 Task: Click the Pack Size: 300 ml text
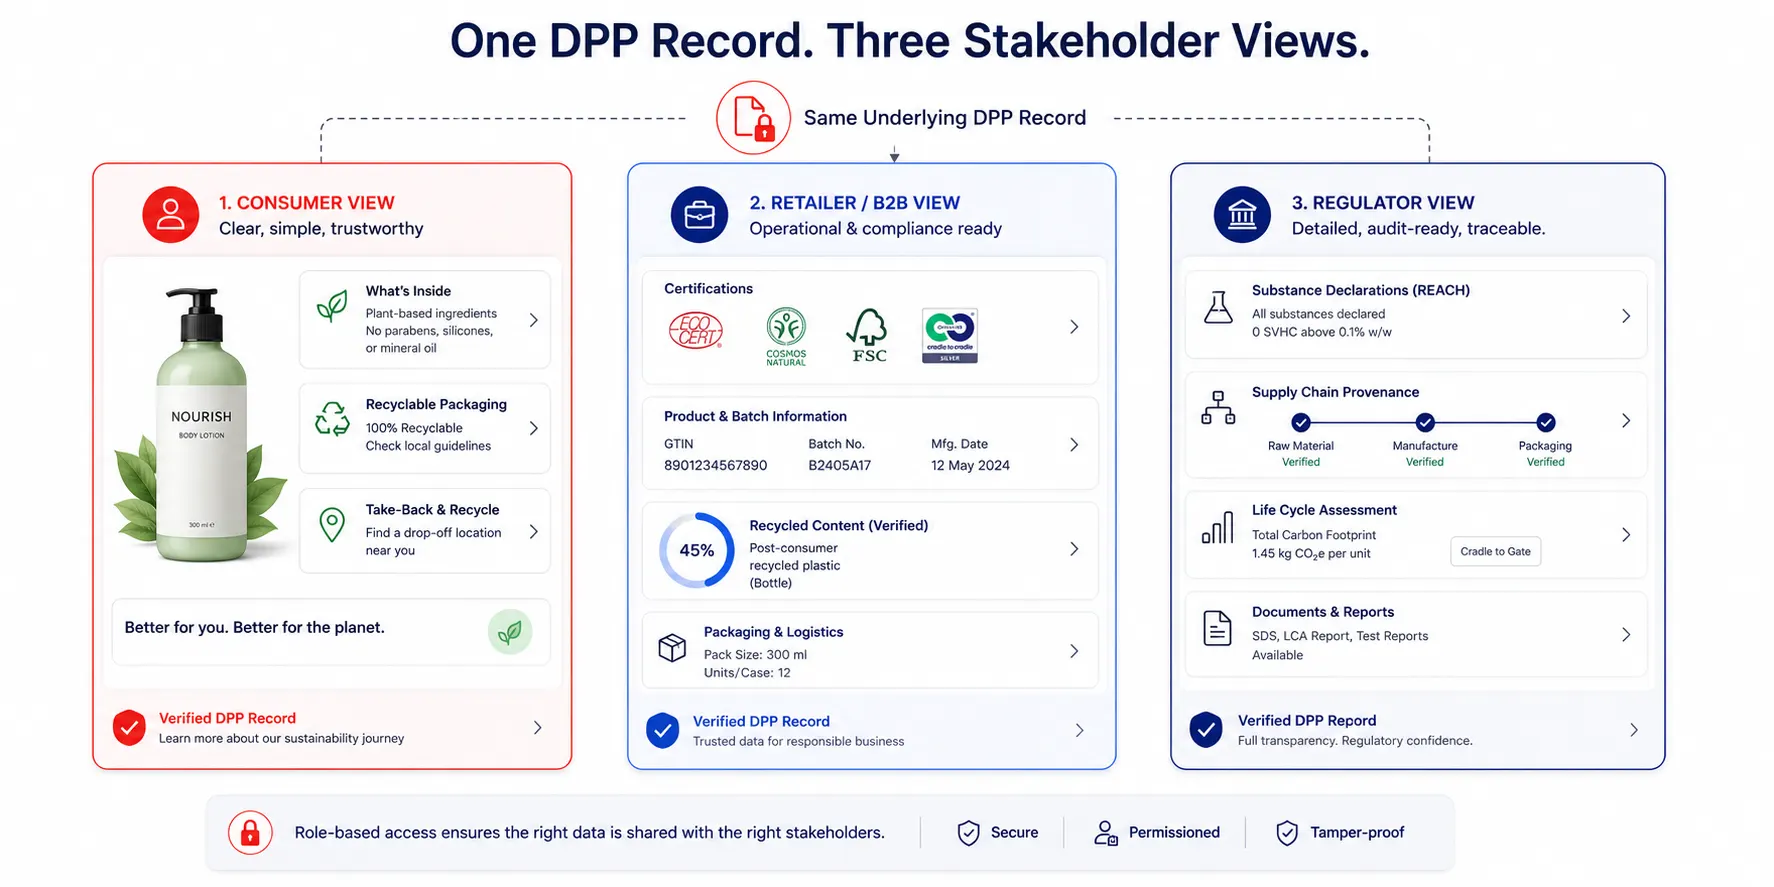755,655
